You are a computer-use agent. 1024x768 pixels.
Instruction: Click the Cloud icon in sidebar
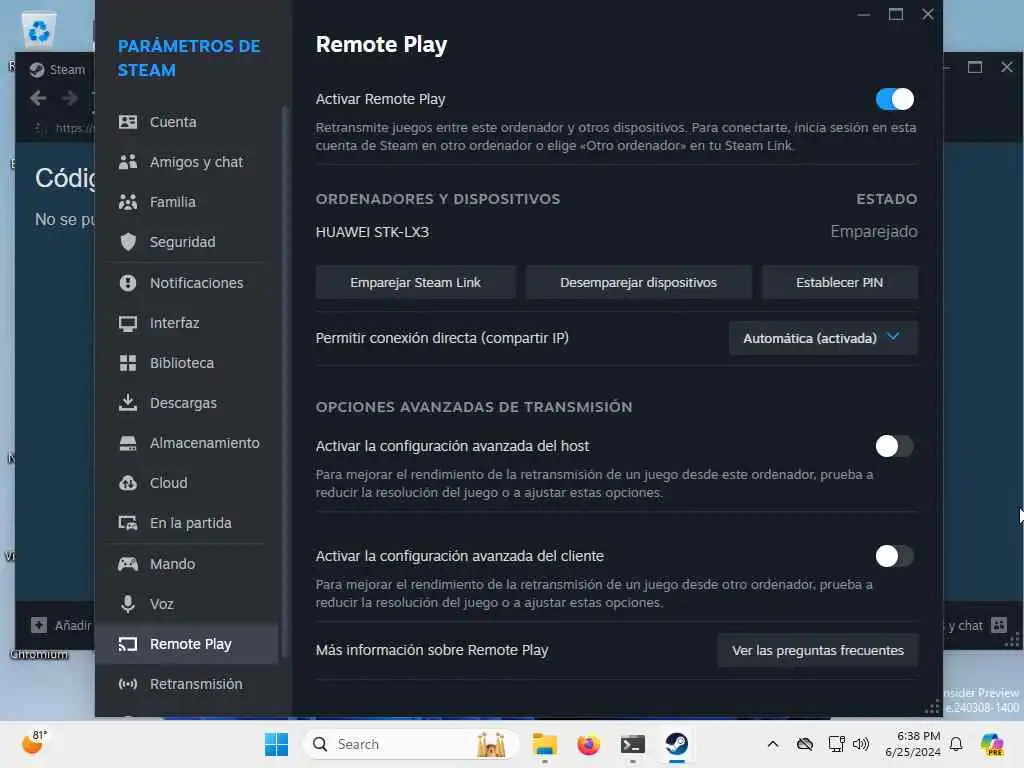[128, 483]
